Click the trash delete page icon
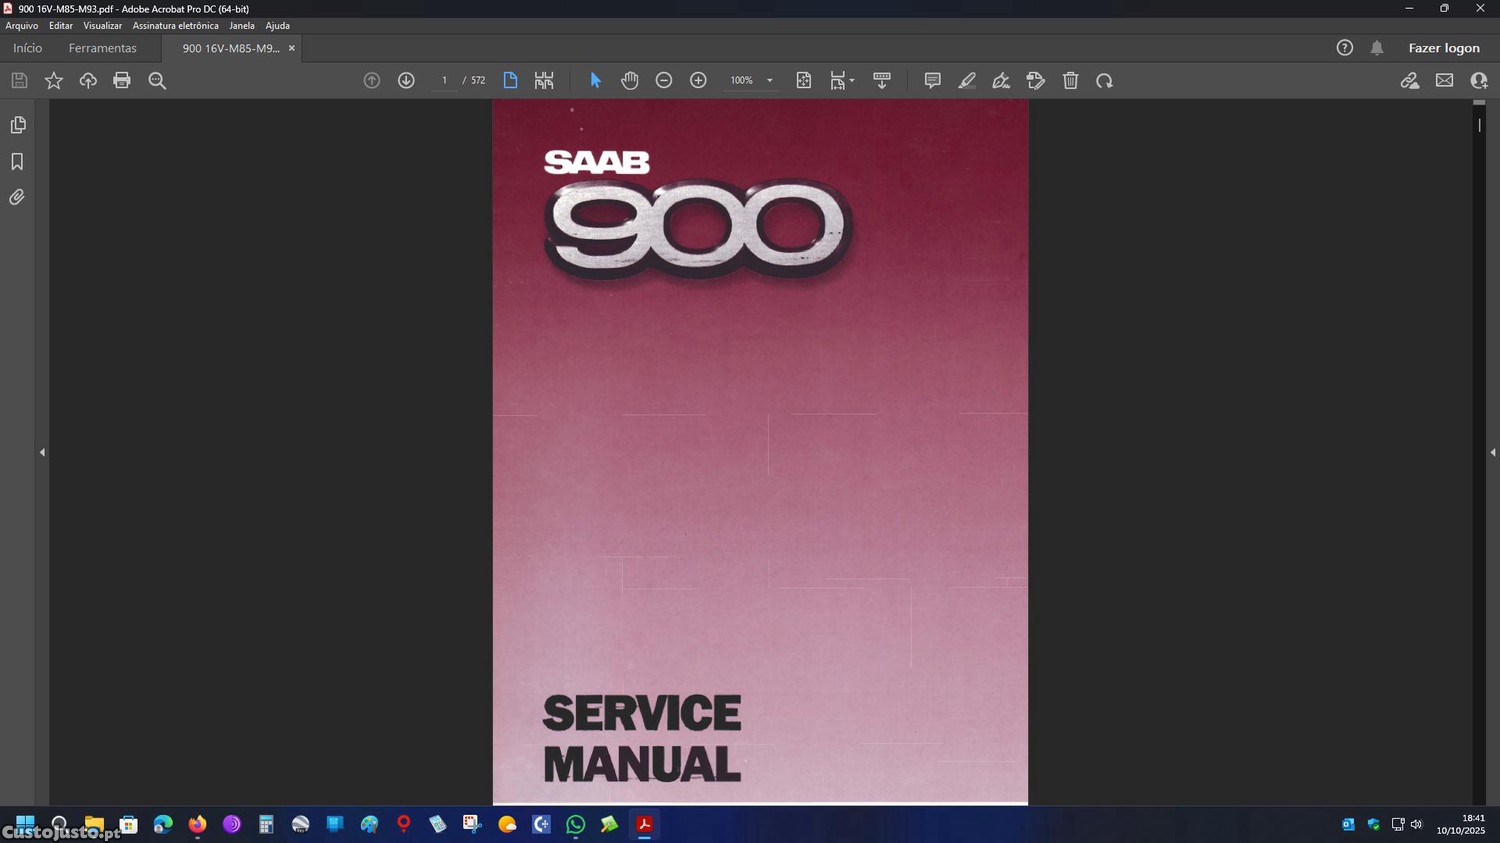 pyautogui.click(x=1070, y=81)
